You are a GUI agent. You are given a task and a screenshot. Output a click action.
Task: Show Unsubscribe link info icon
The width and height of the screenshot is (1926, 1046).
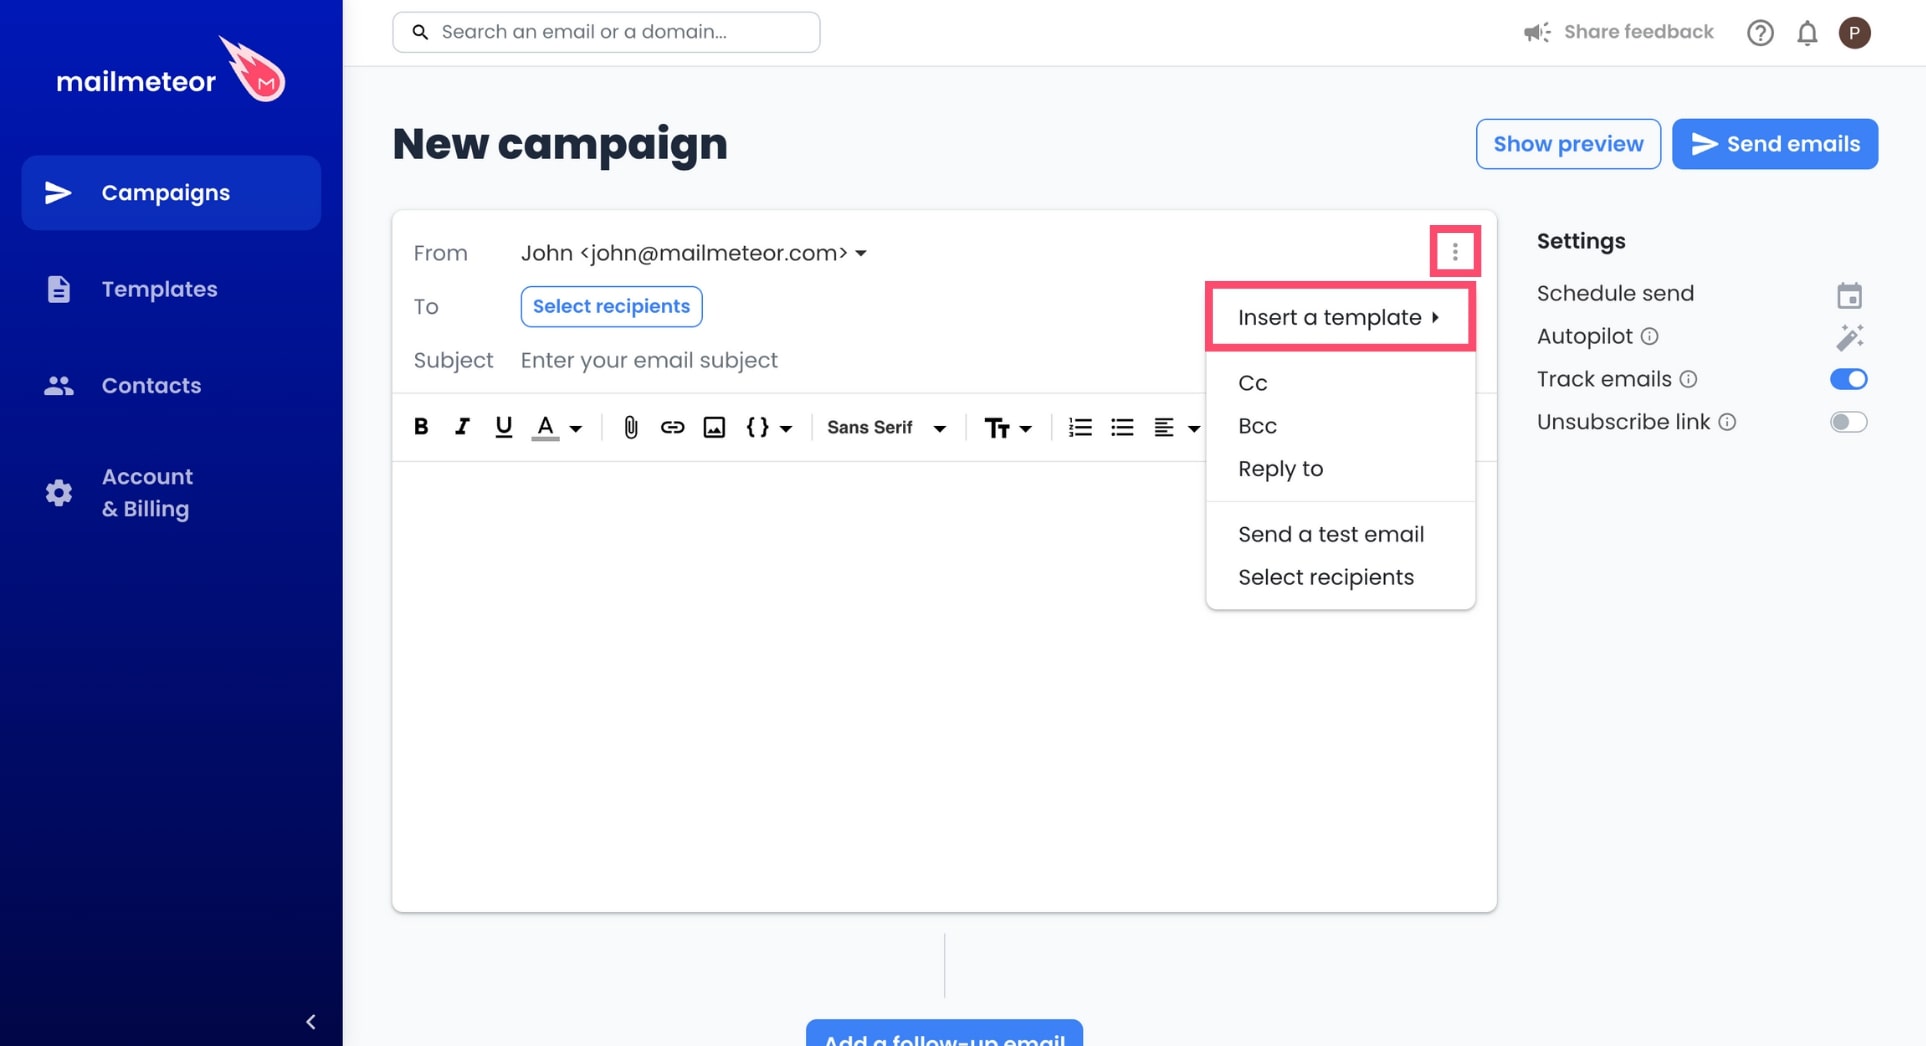(x=1727, y=422)
